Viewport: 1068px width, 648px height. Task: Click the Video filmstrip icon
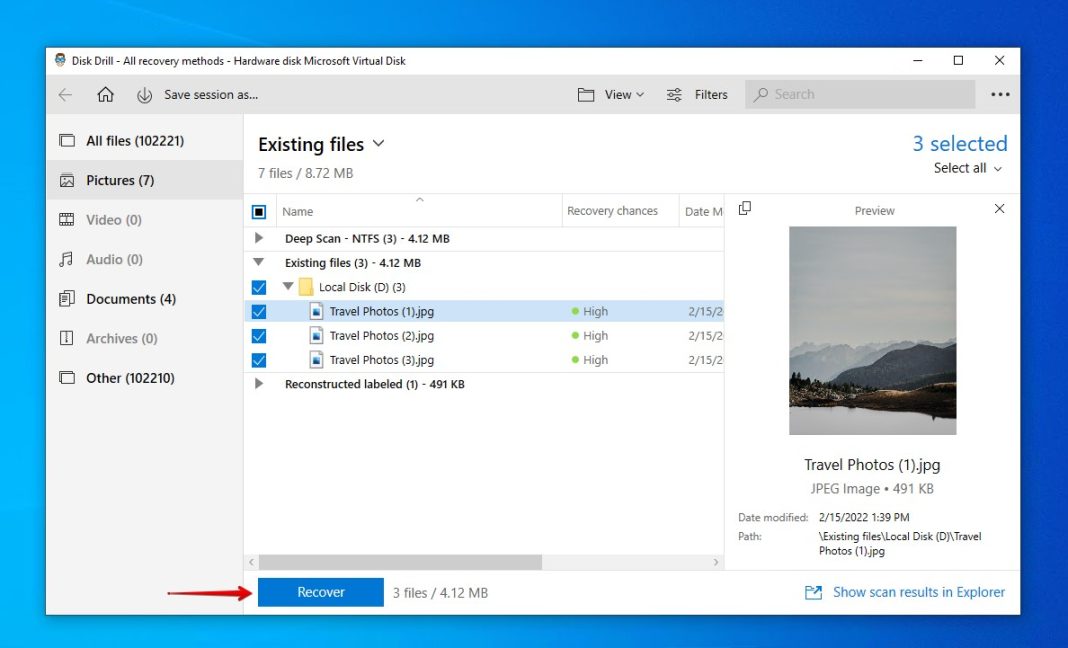pyautogui.click(x=67, y=219)
